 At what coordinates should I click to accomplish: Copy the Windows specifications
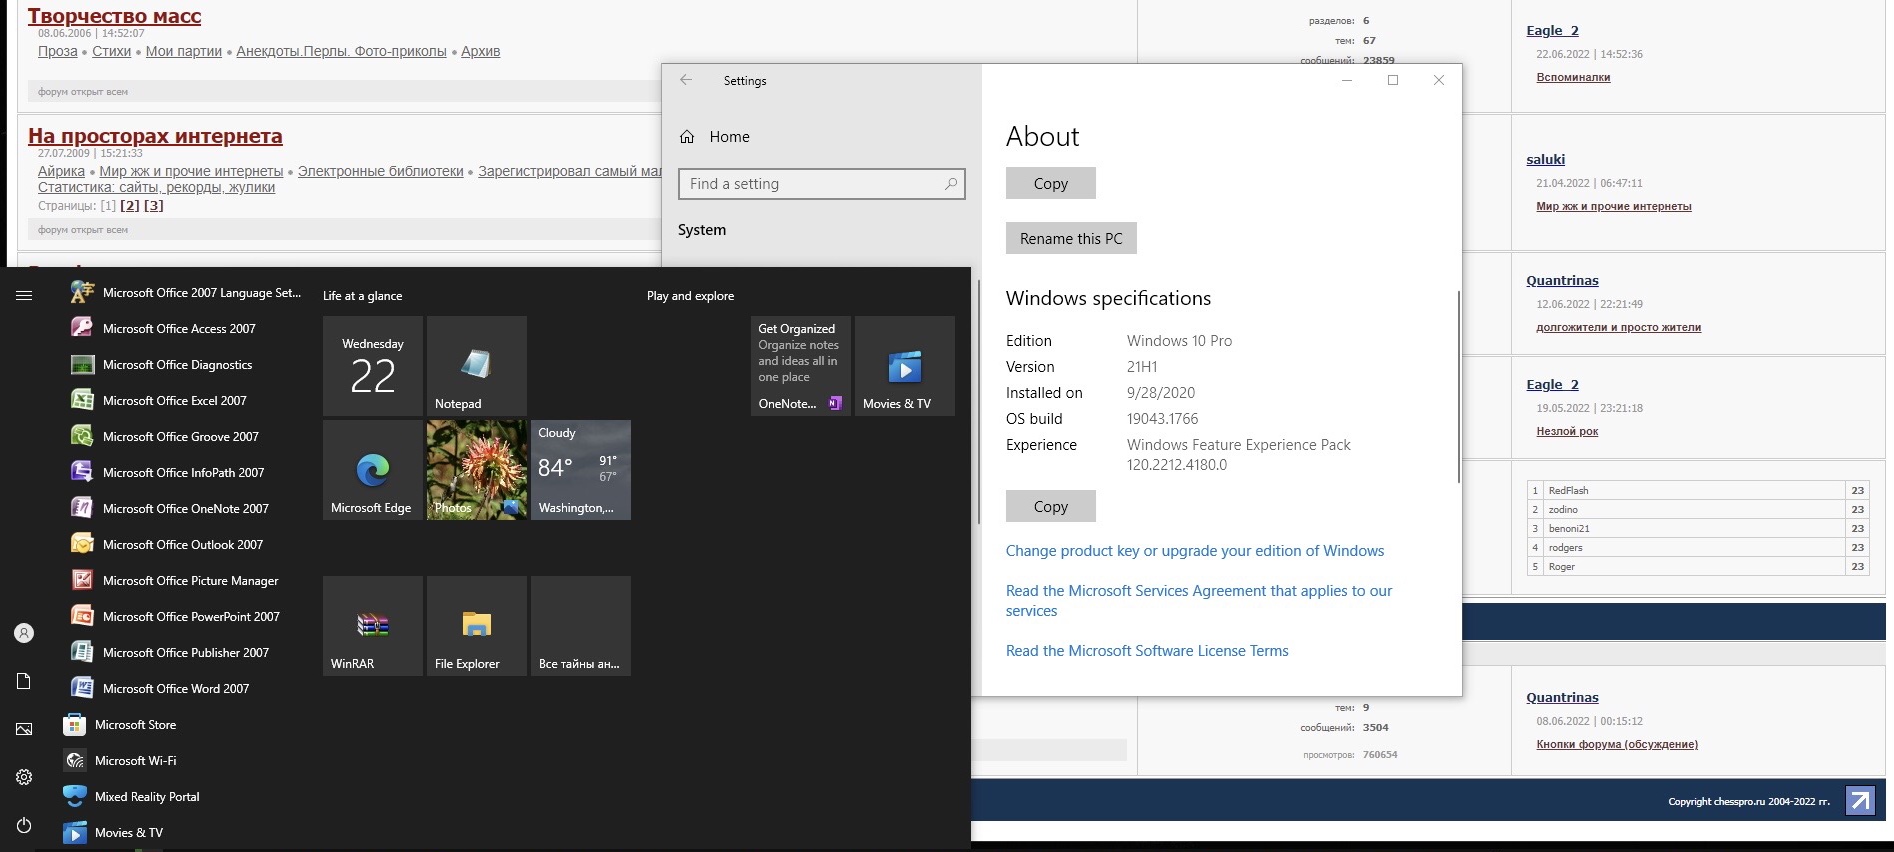pos(1050,506)
